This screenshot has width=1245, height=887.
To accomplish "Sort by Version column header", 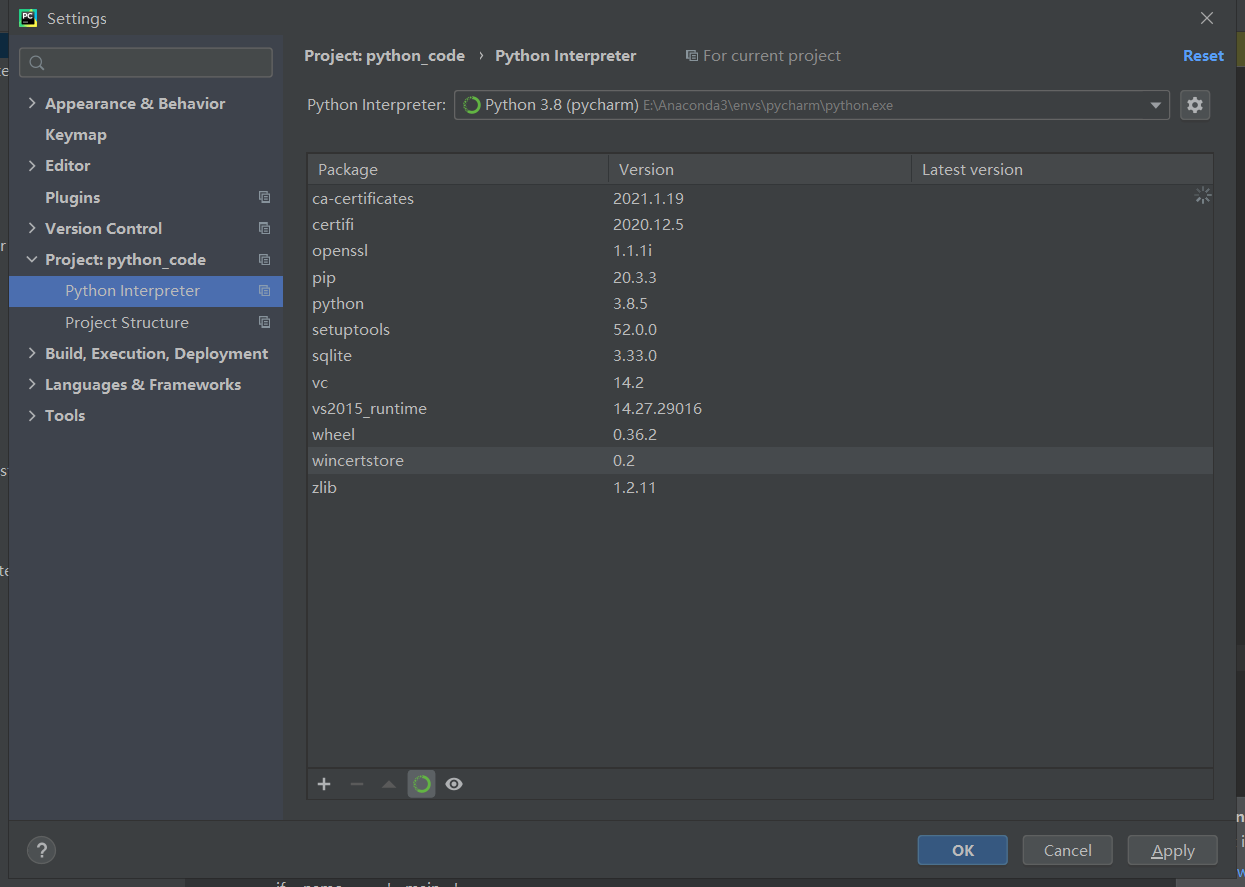I will point(760,169).
